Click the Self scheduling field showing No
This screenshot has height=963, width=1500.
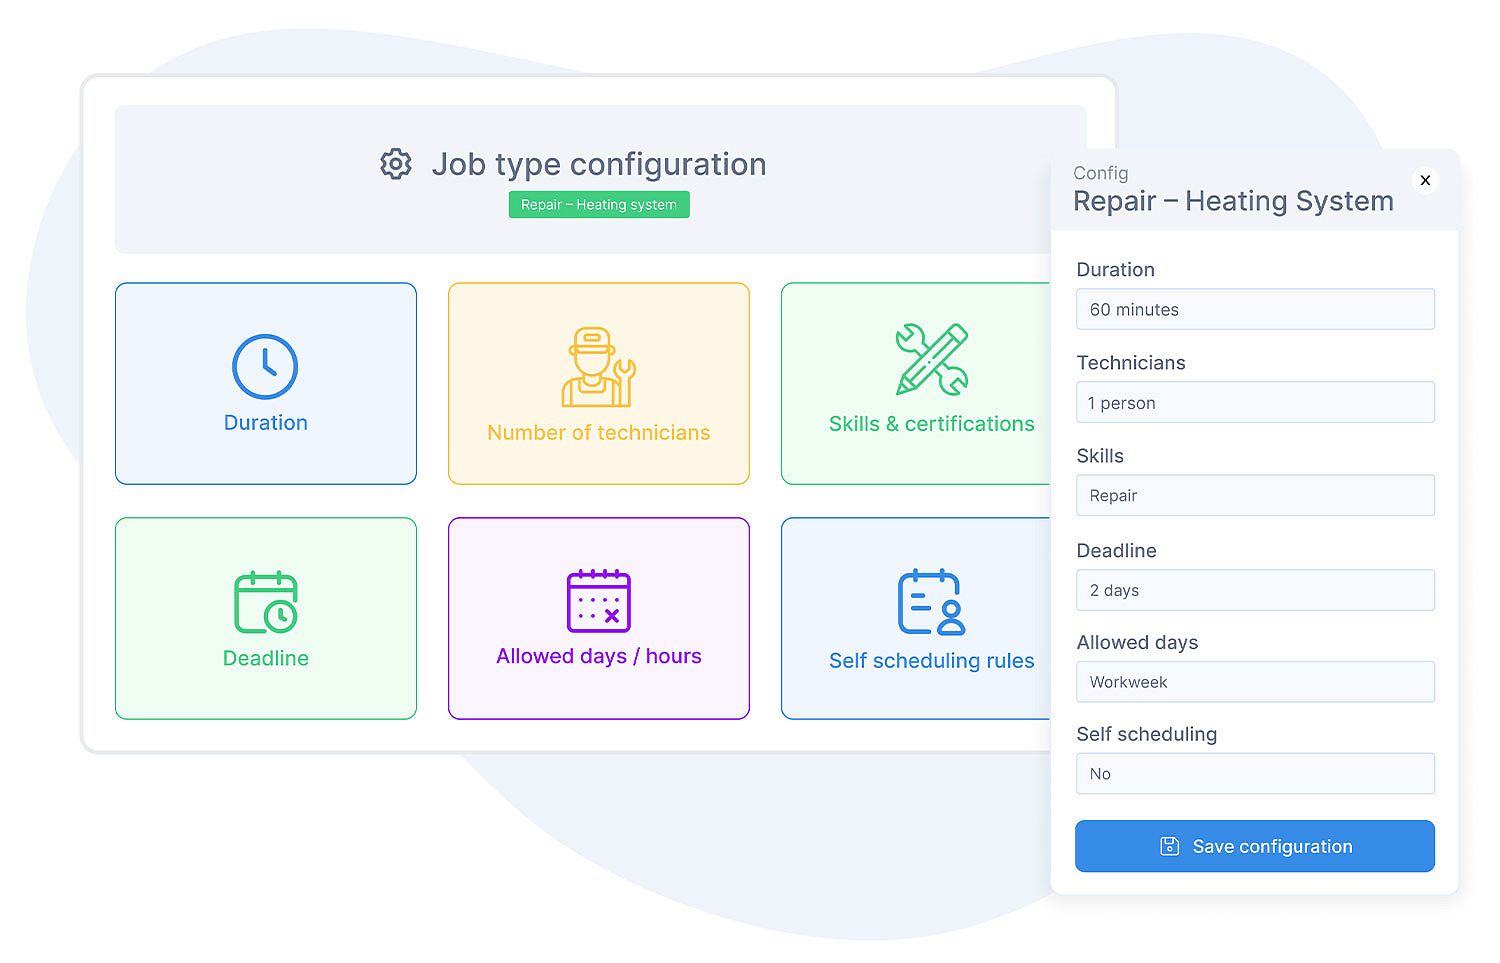1255,774
